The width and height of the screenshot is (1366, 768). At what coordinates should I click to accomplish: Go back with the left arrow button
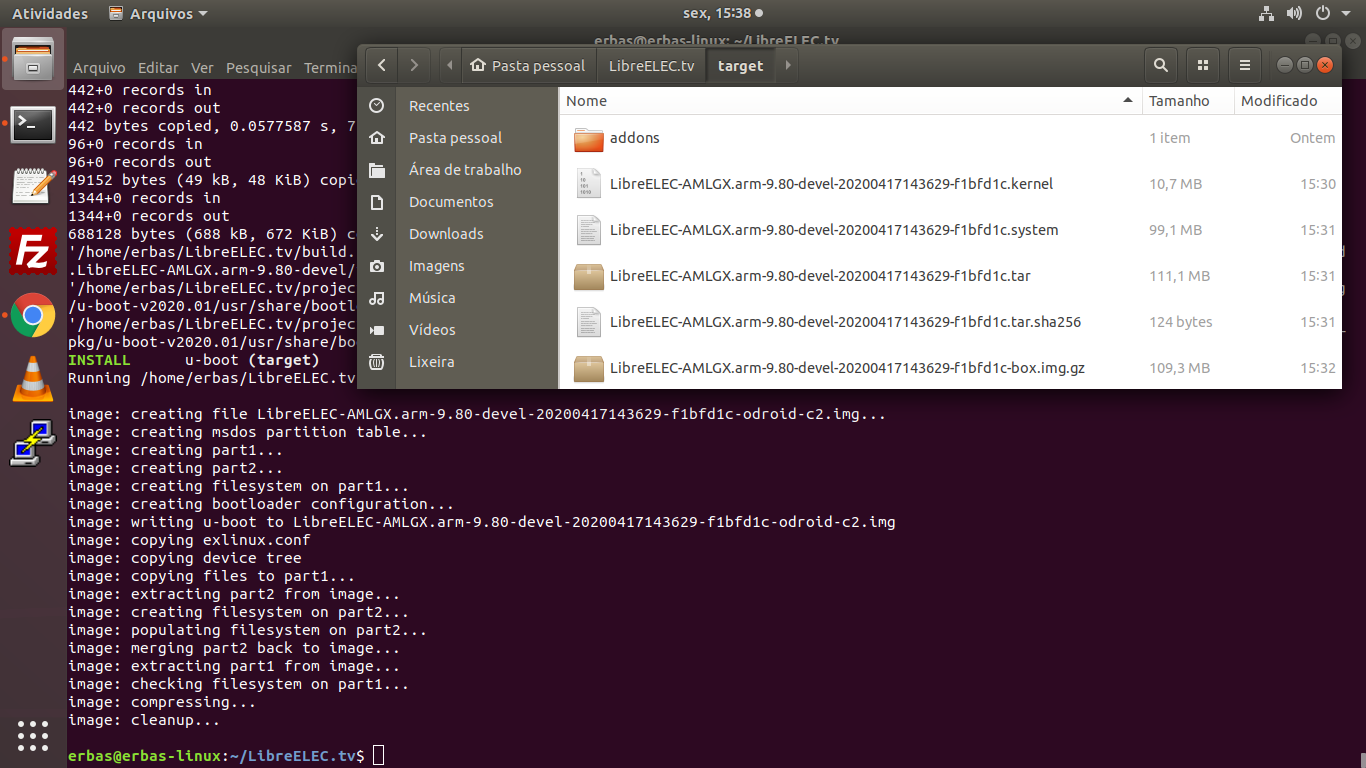[x=382, y=65]
